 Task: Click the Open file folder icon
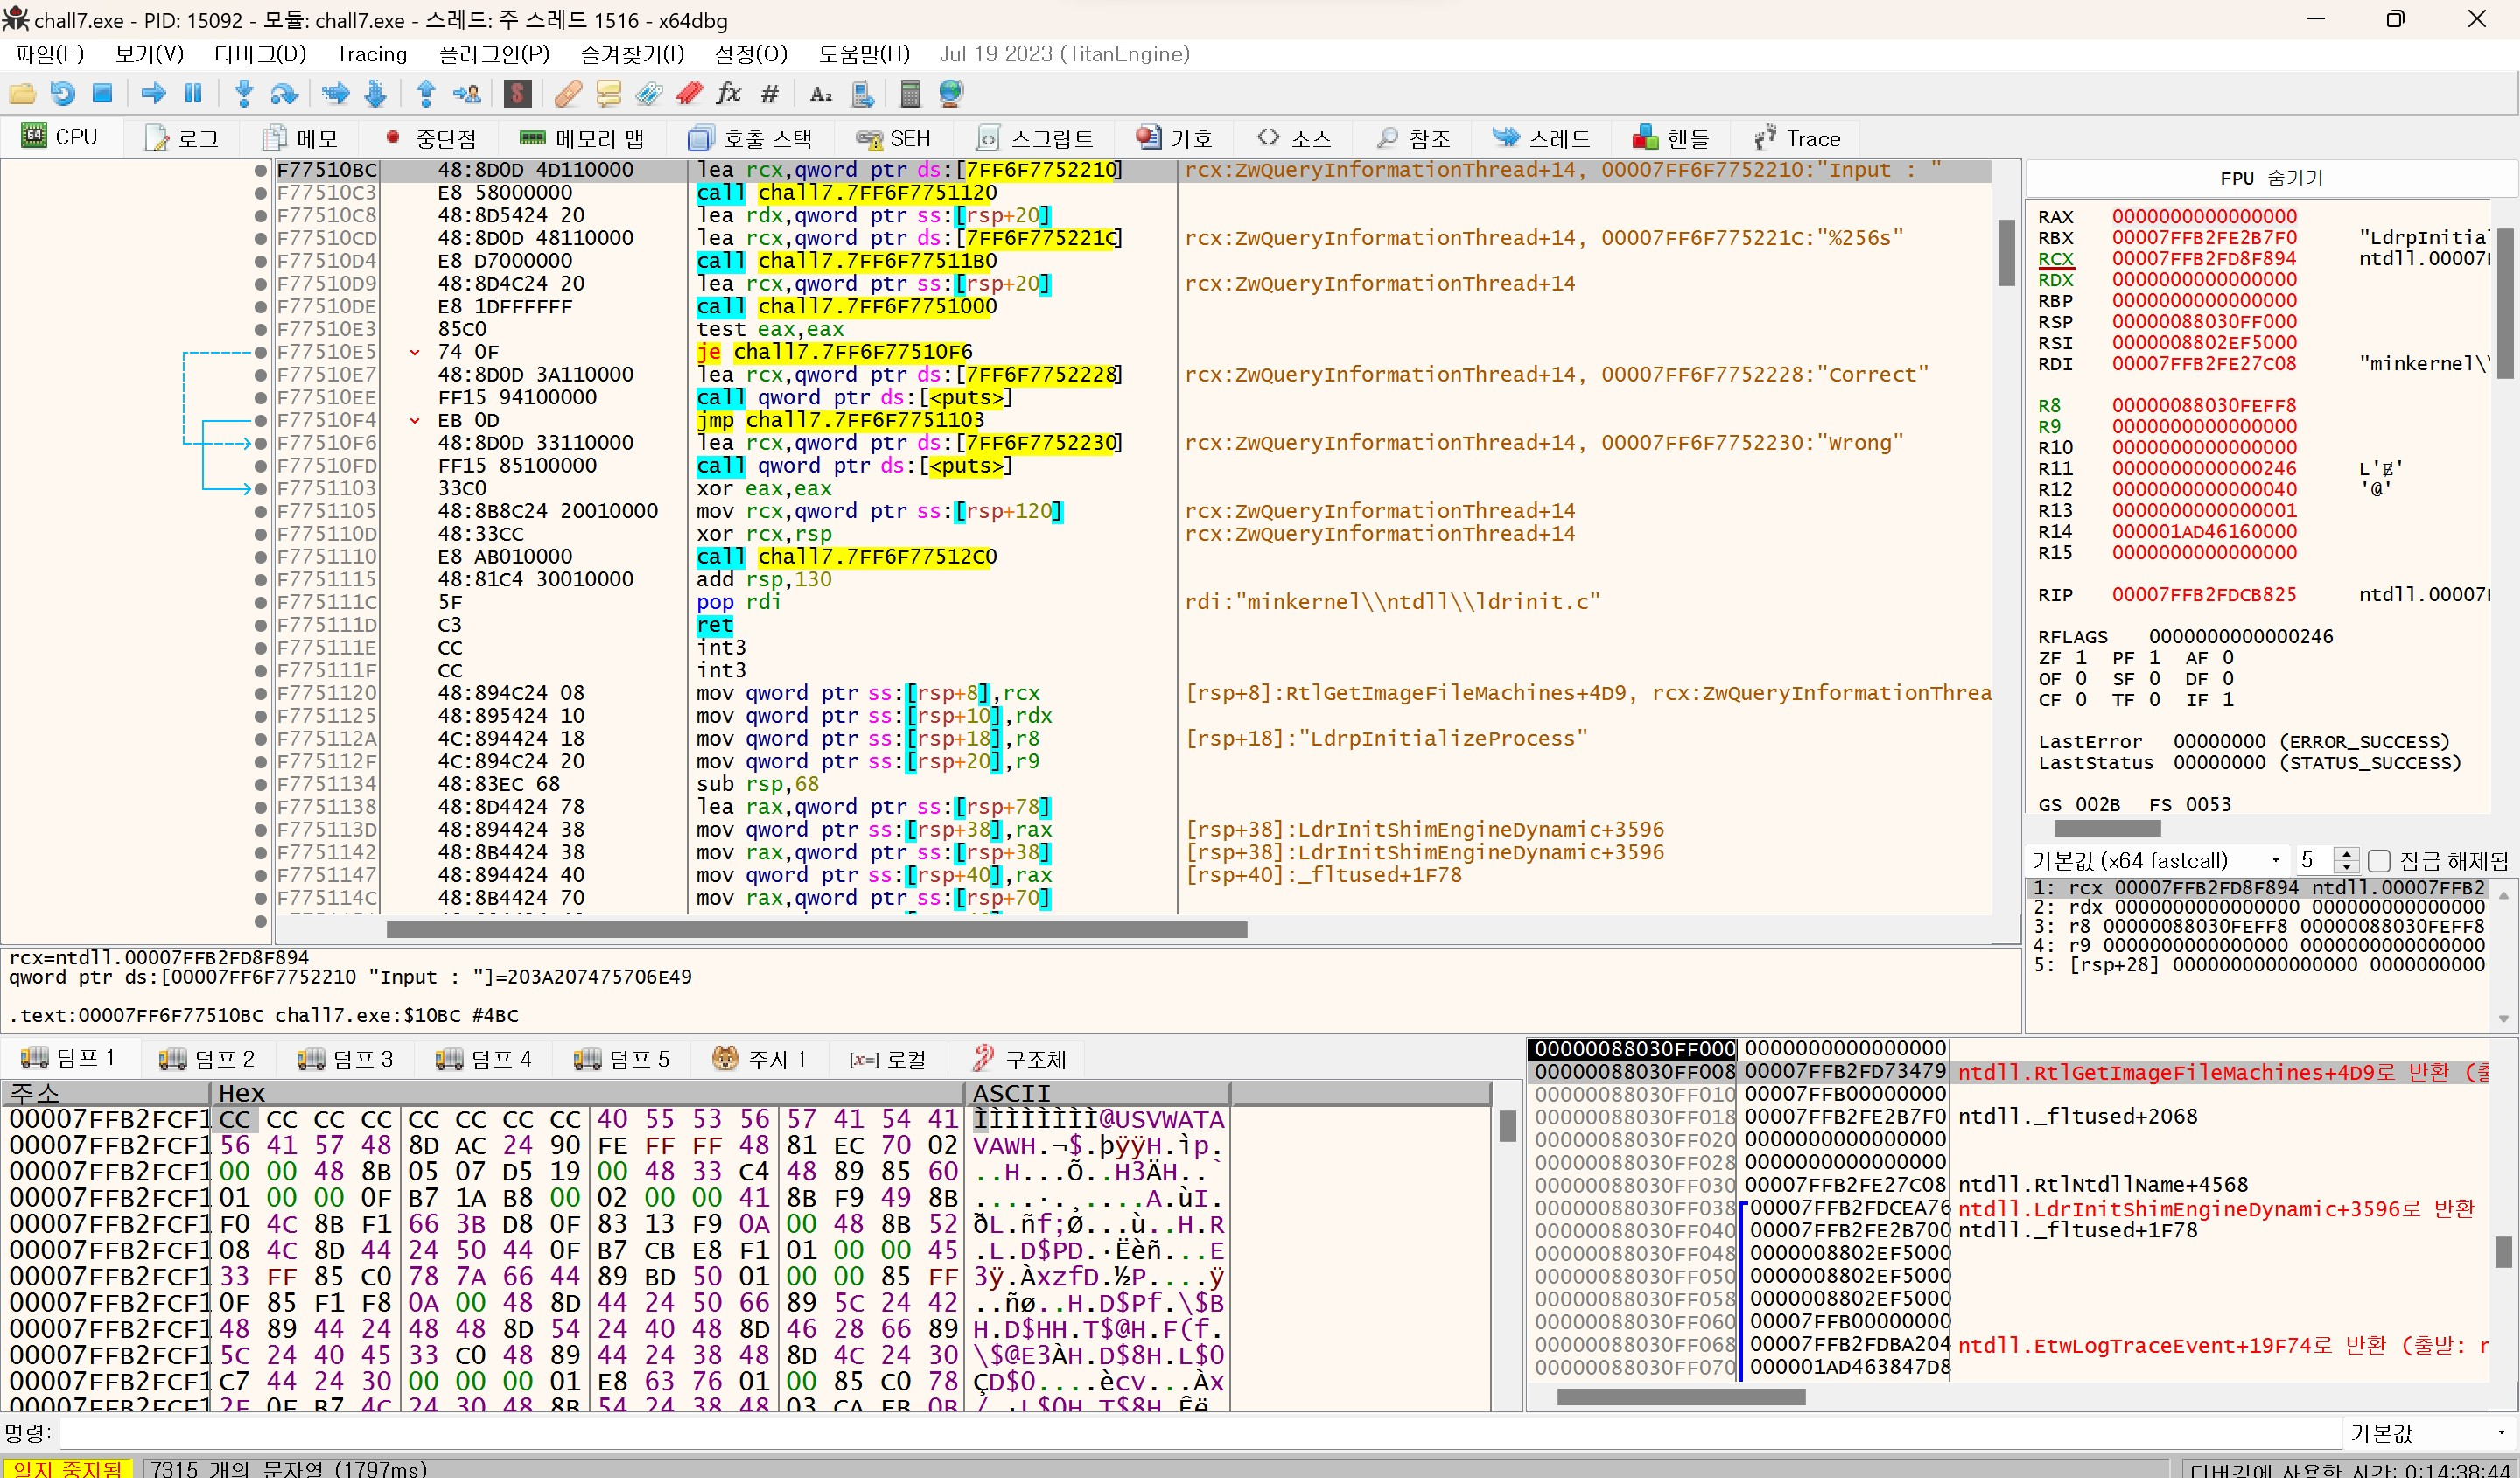pyautogui.click(x=22, y=94)
